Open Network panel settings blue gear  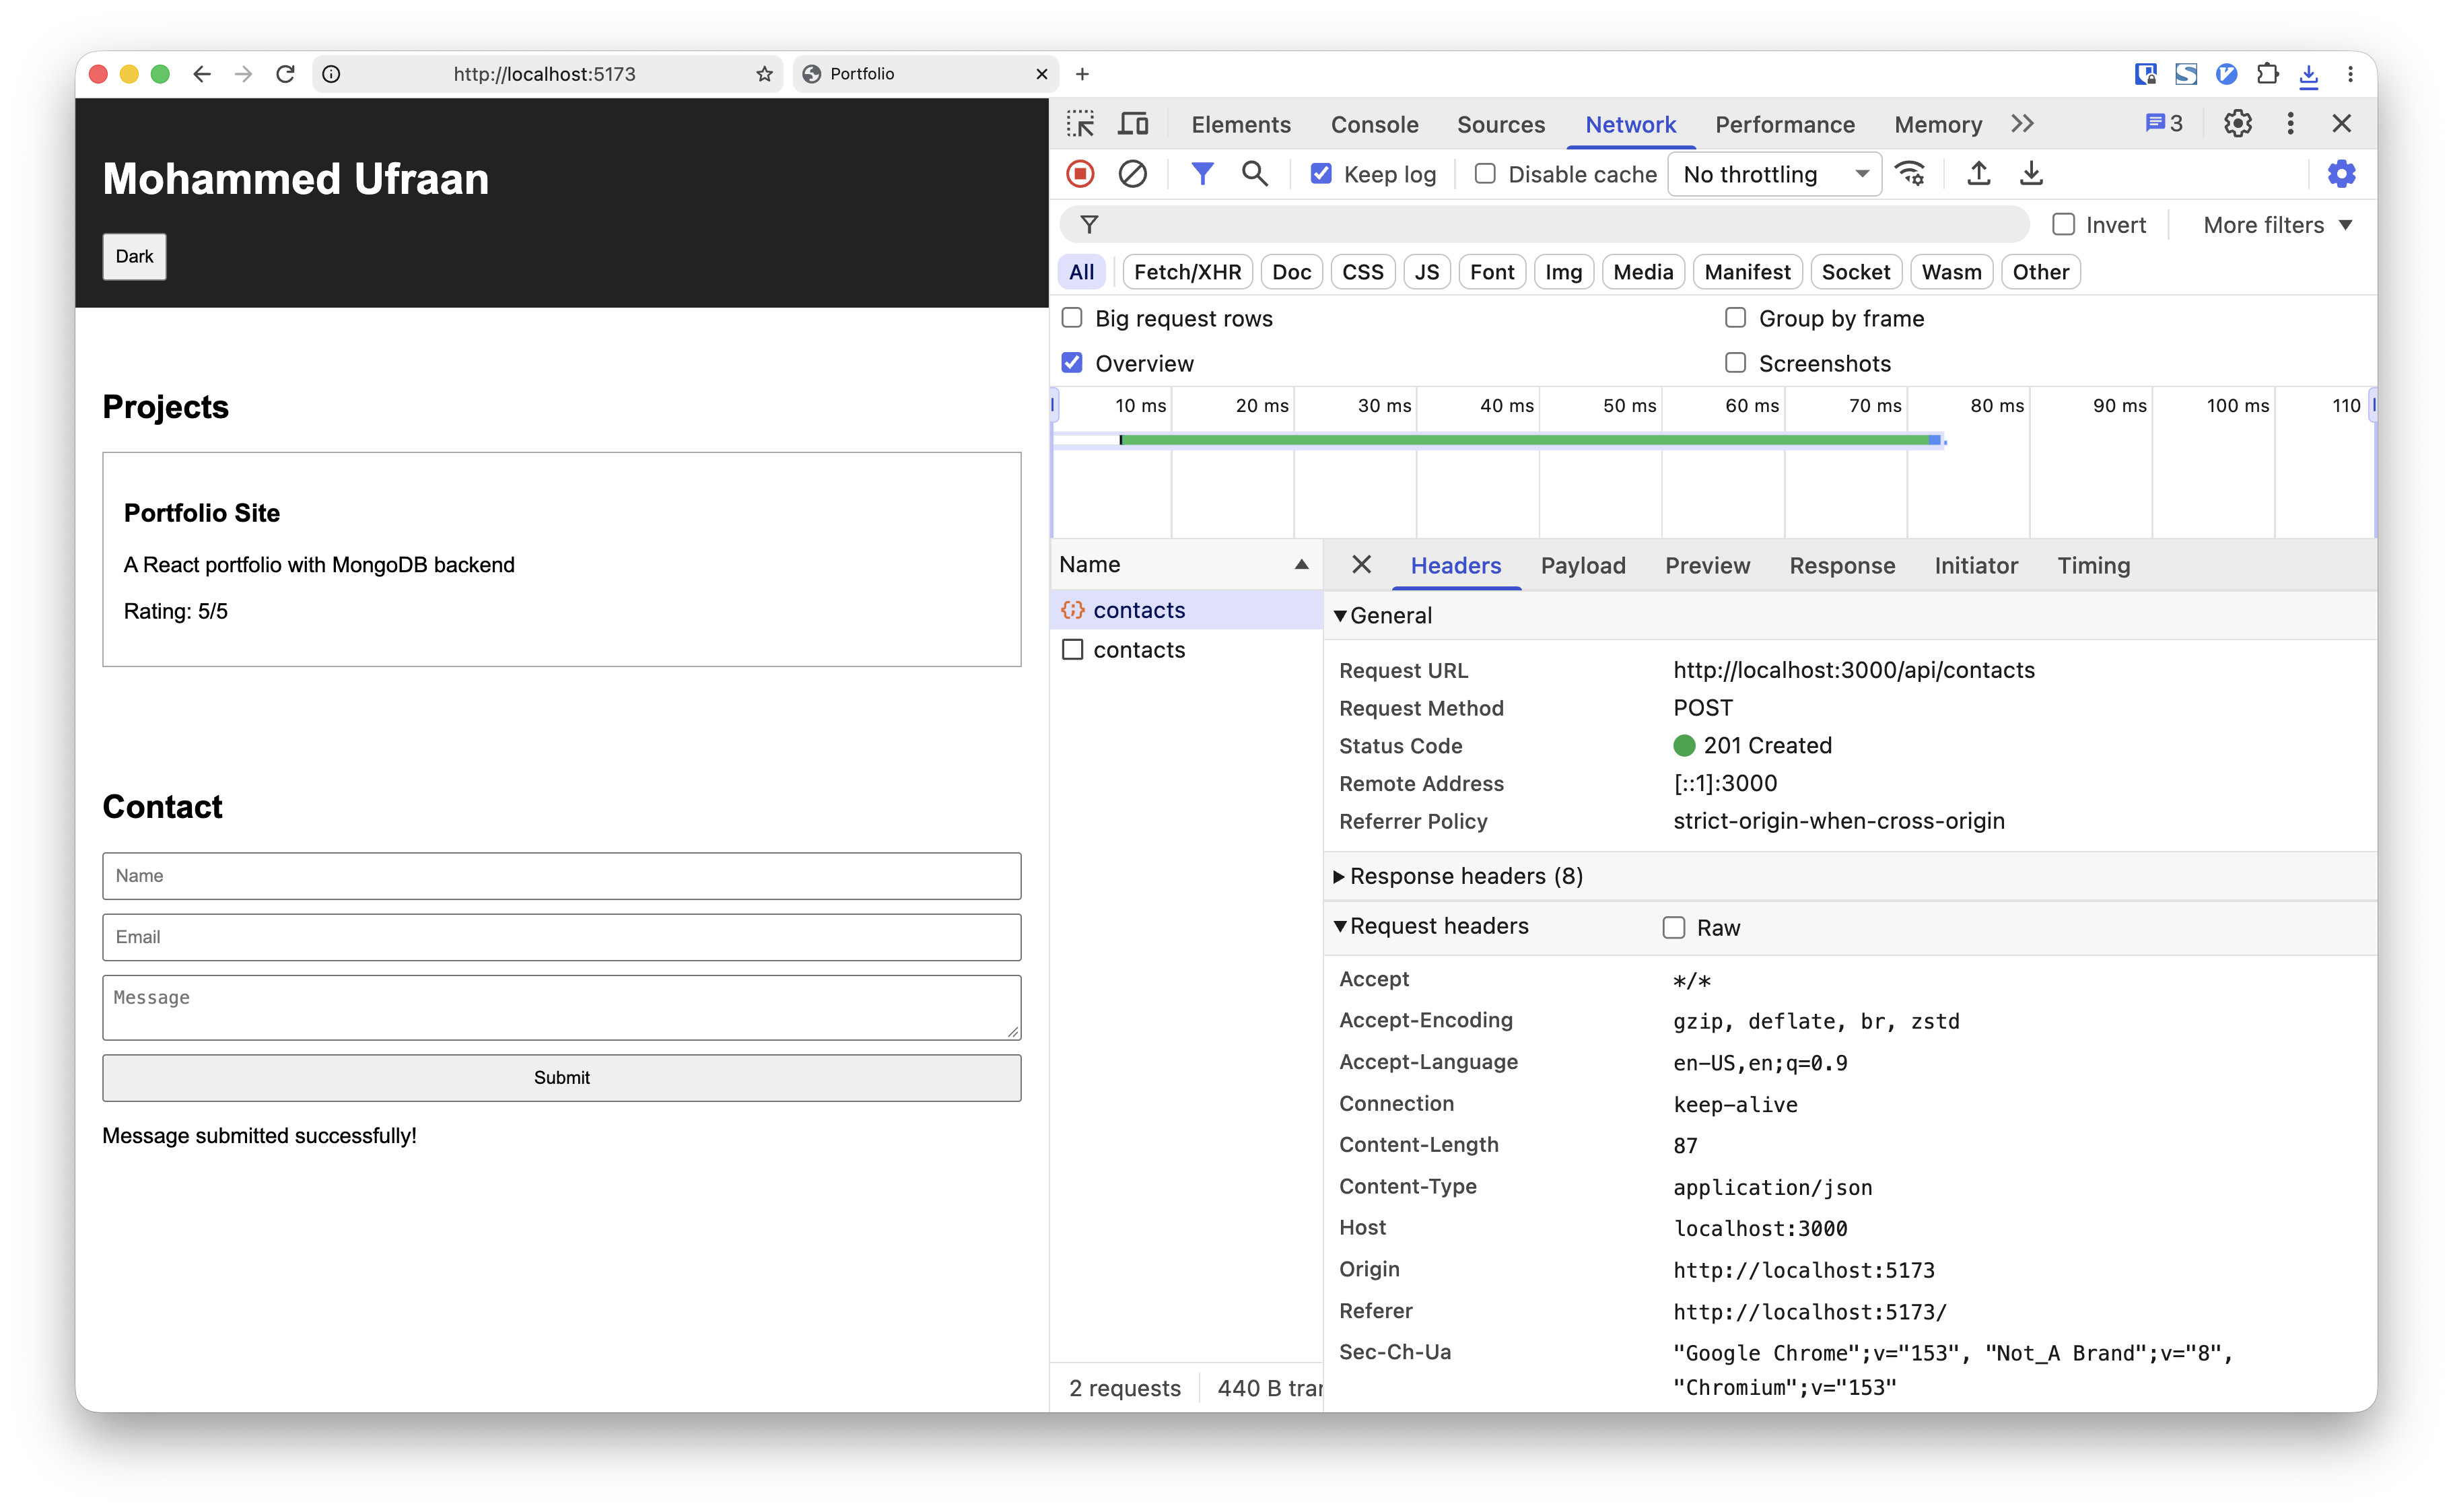[2340, 174]
